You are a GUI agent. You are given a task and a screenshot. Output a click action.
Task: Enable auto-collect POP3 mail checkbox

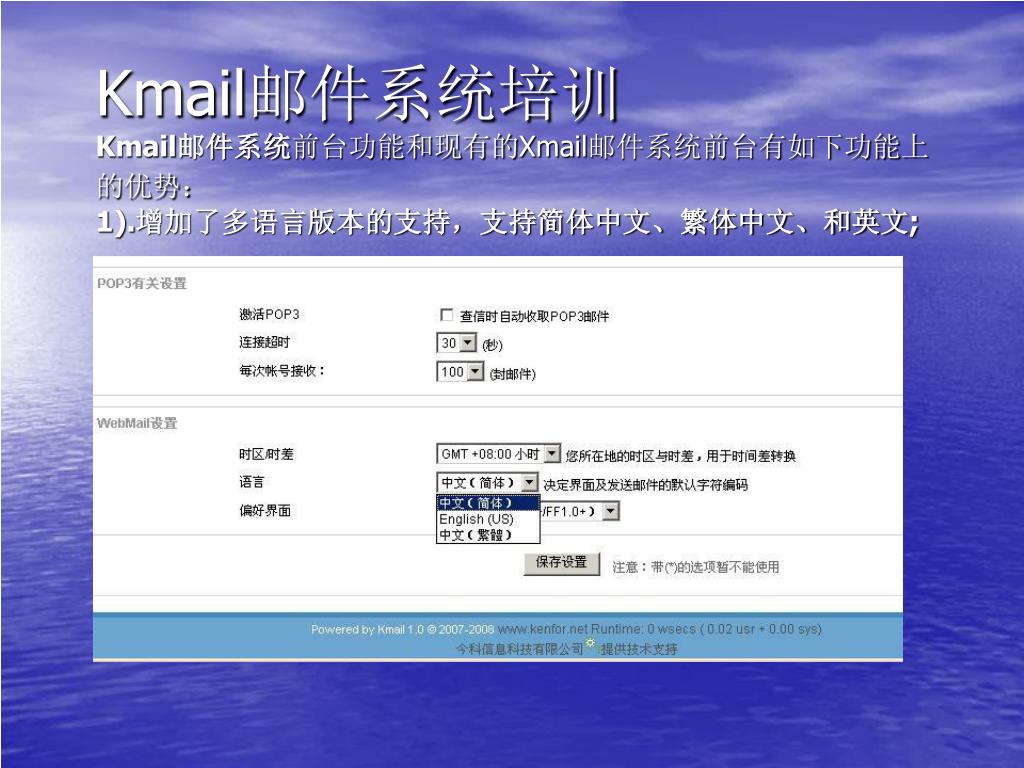447,315
